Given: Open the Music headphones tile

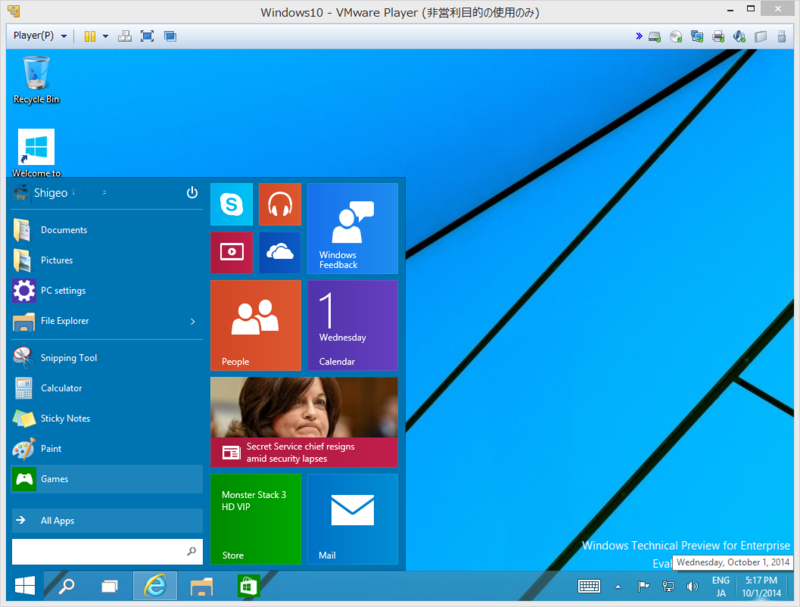Looking at the screenshot, I should click(x=280, y=204).
